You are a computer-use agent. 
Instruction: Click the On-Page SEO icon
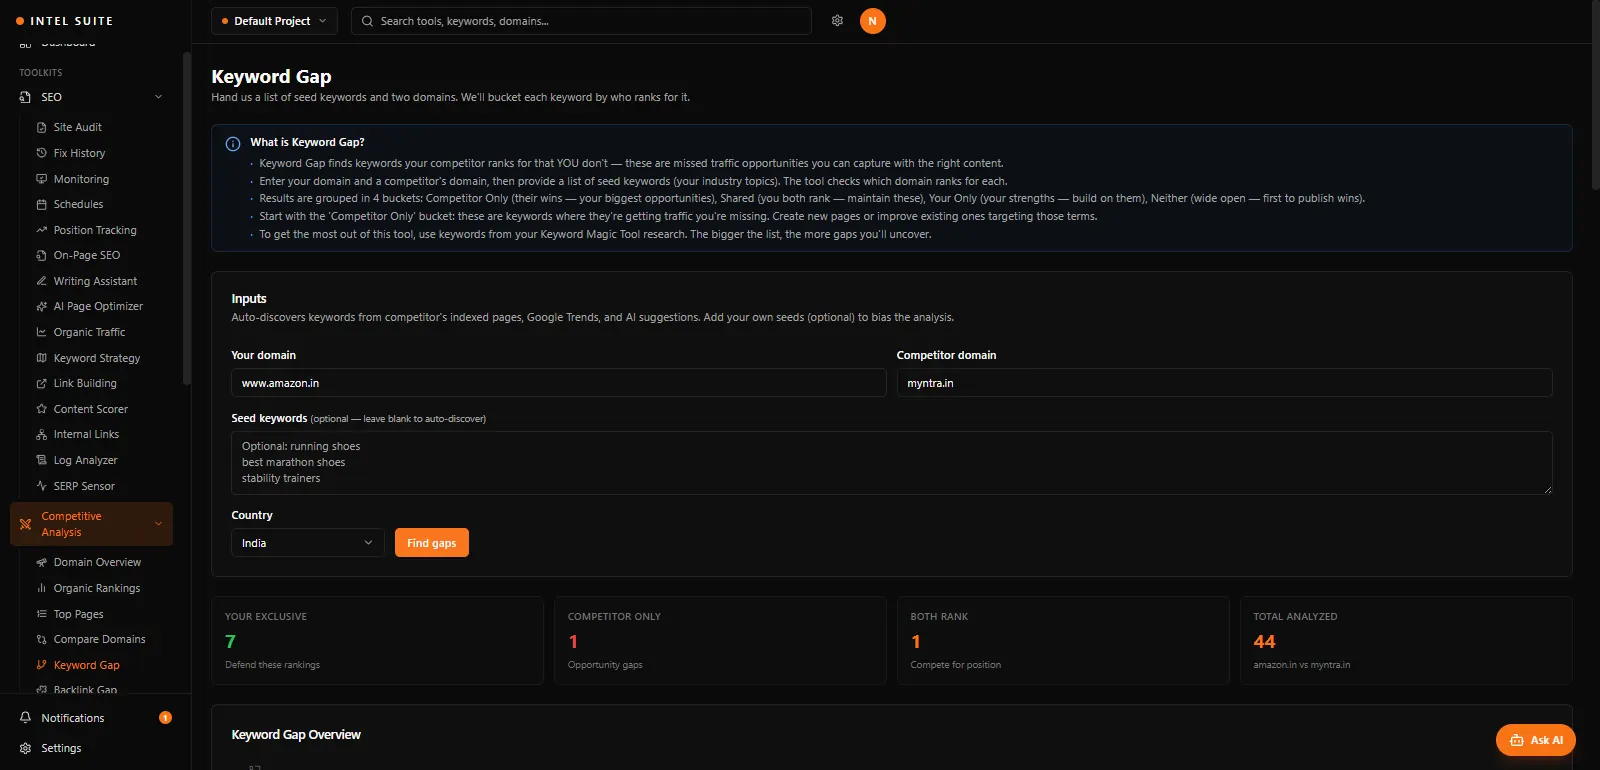tap(41, 256)
